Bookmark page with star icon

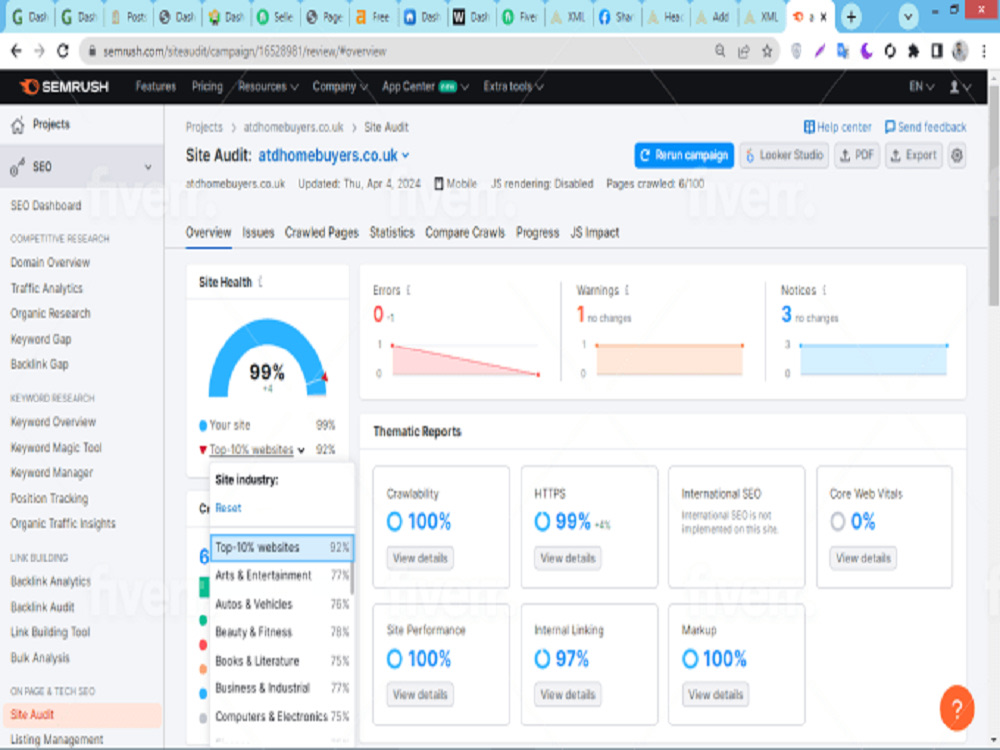tap(767, 51)
